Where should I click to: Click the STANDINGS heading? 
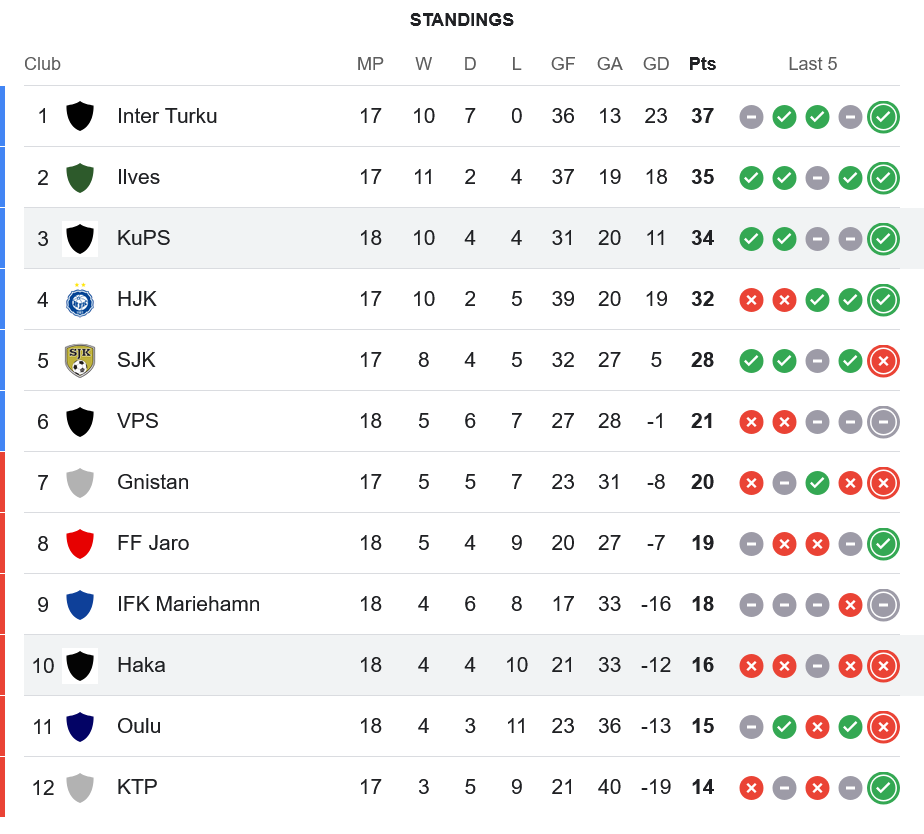click(x=462, y=20)
